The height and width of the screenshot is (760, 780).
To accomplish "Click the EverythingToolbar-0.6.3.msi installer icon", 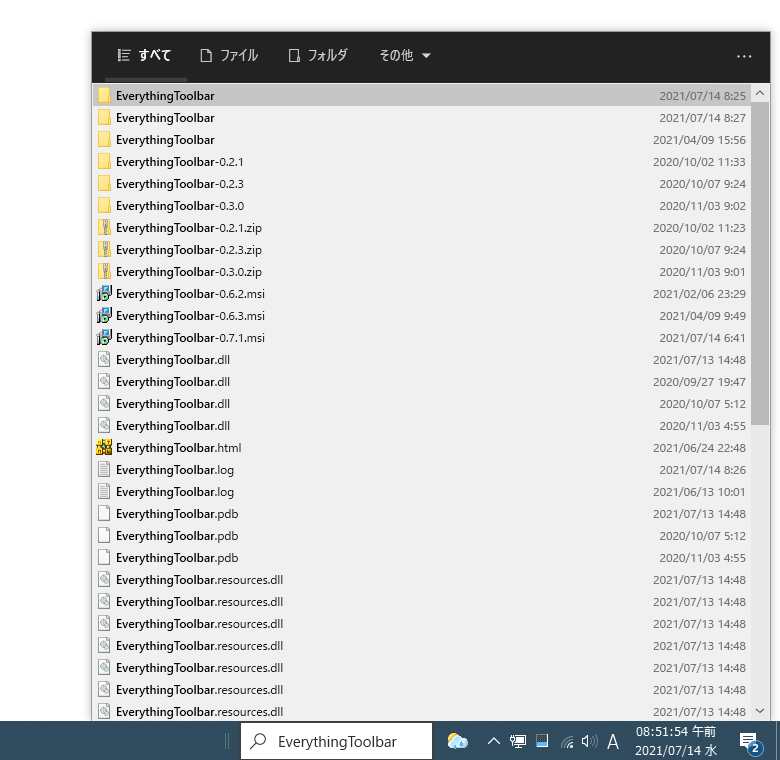I will (x=104, y=315).
